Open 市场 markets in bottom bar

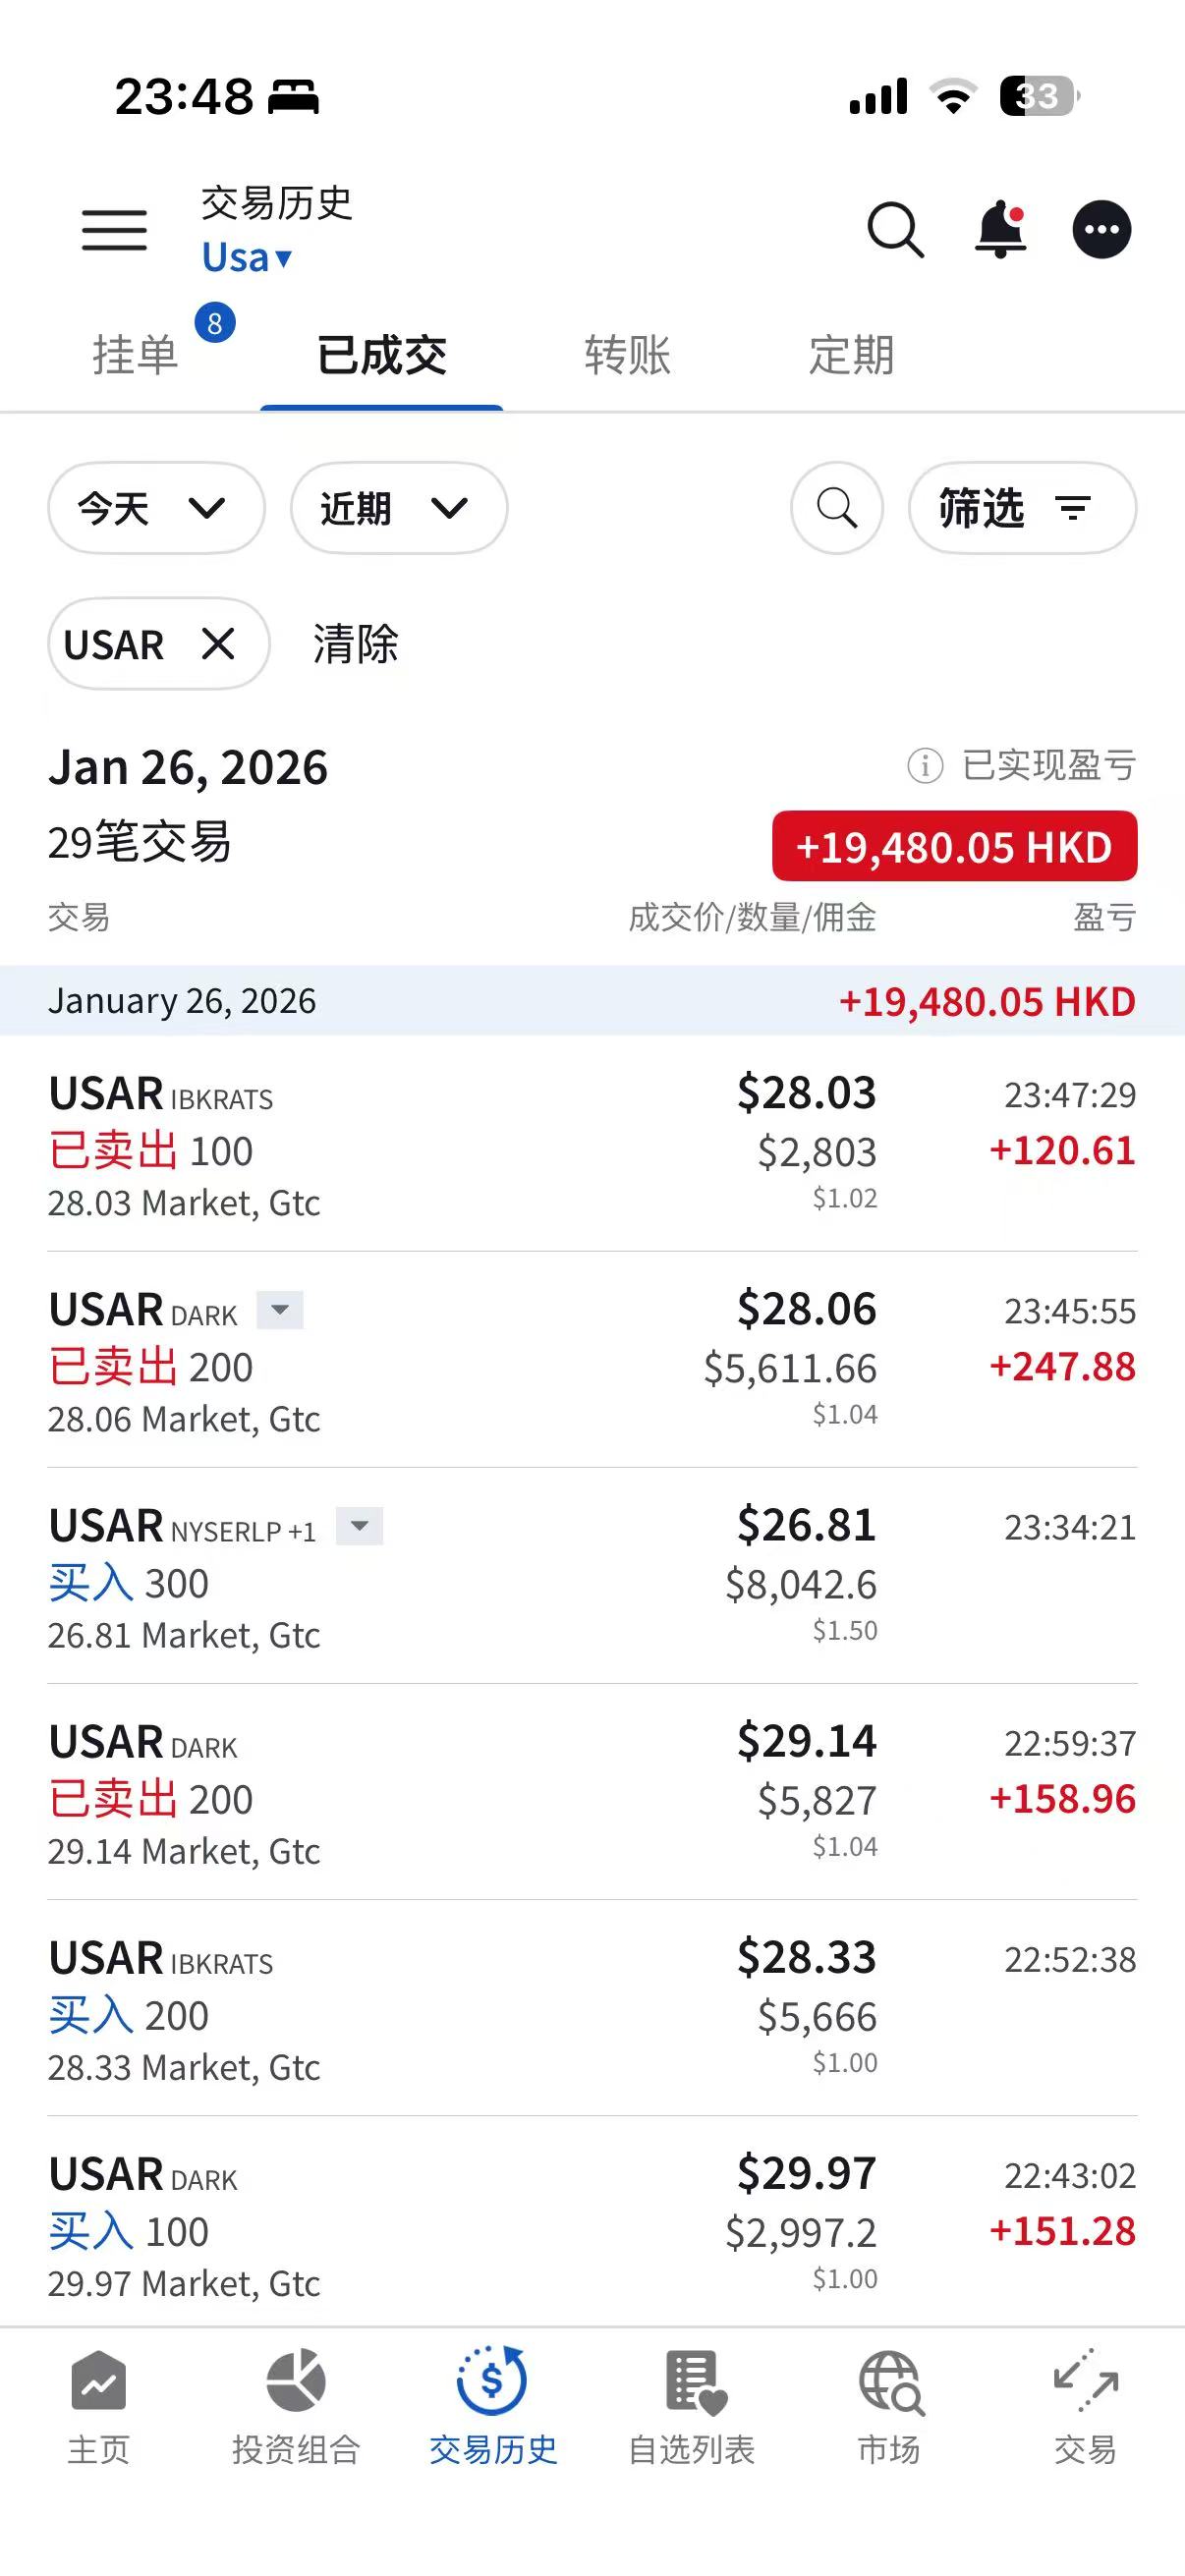pos(890,2407)
